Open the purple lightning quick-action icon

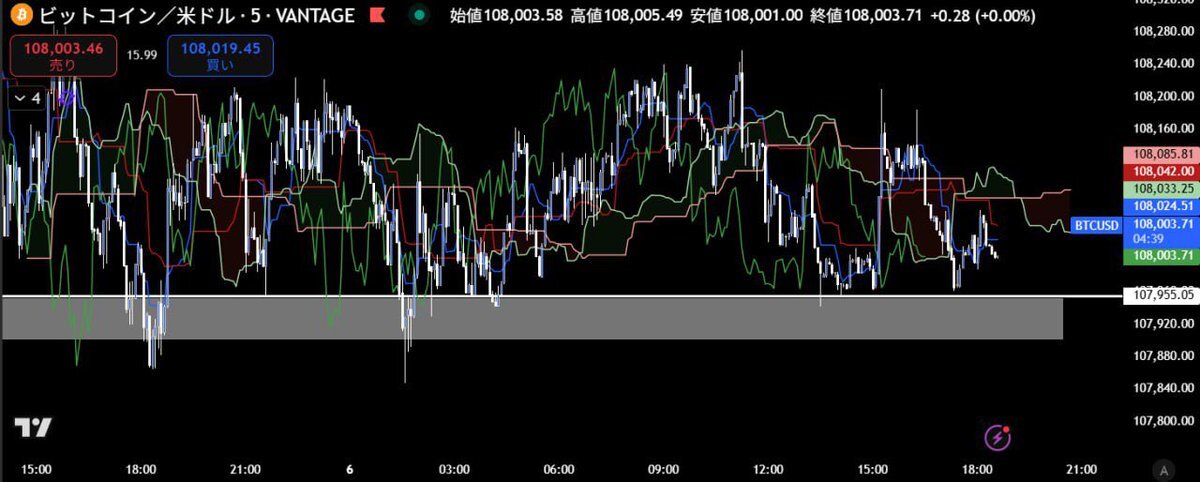pos(997,436)
